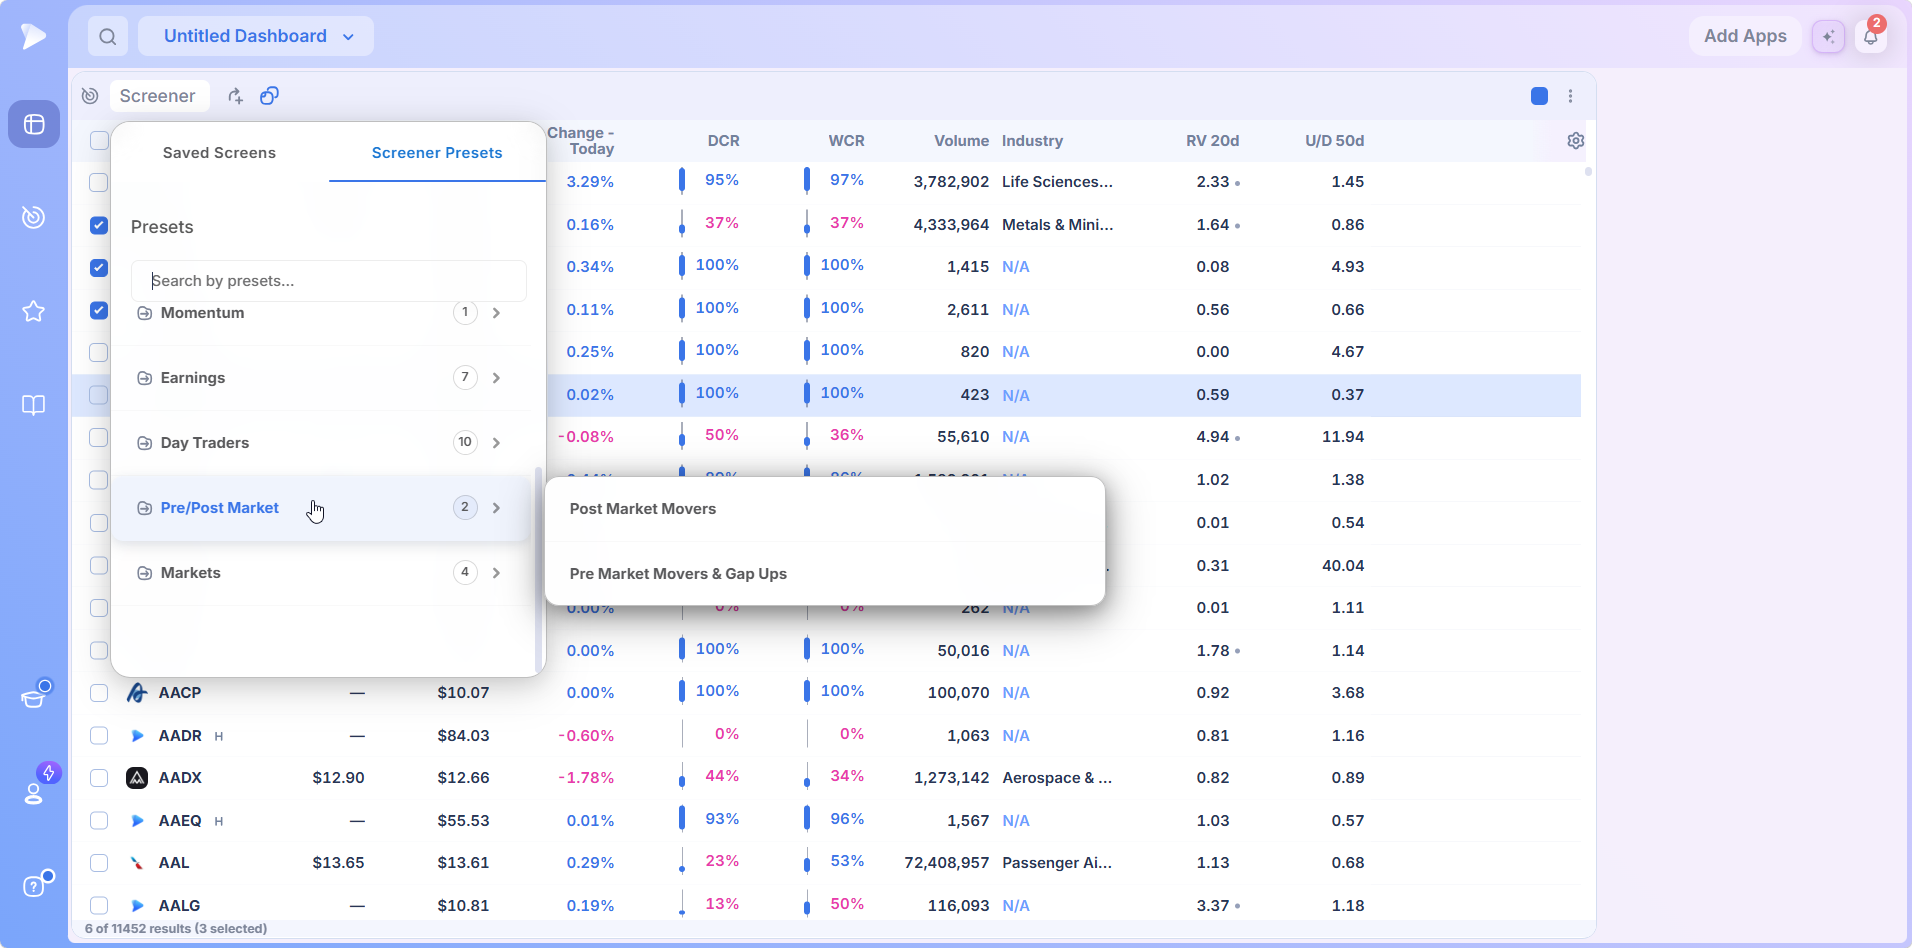Expand the Earnings presets chevron
The image size is (1912, 948).
(496, 378)
